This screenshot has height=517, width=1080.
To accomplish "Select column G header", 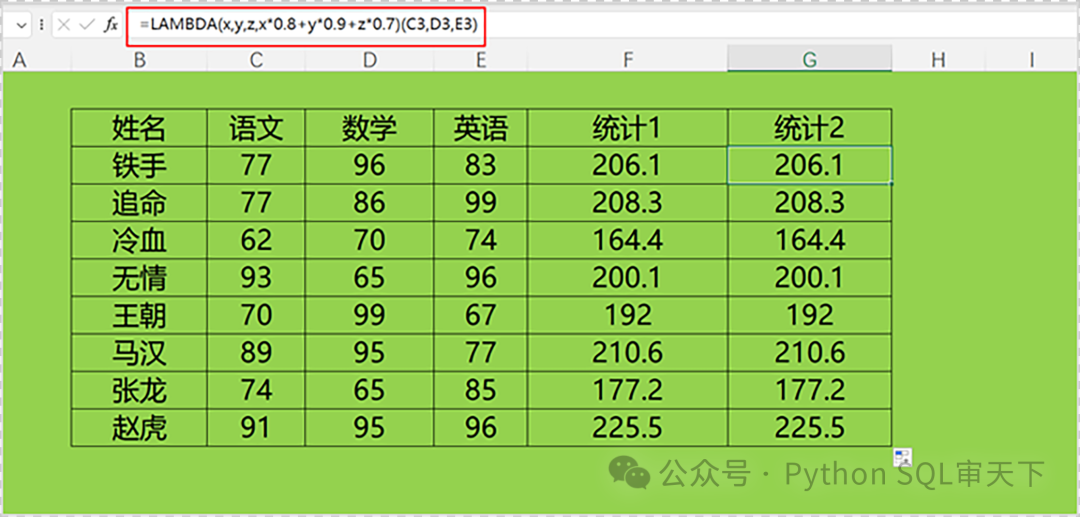I will 809,60.
